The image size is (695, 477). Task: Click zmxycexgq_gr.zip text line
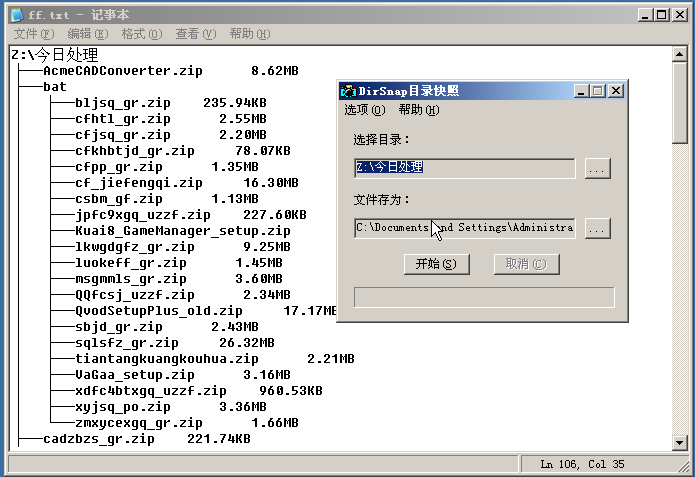tap(187, 422)
